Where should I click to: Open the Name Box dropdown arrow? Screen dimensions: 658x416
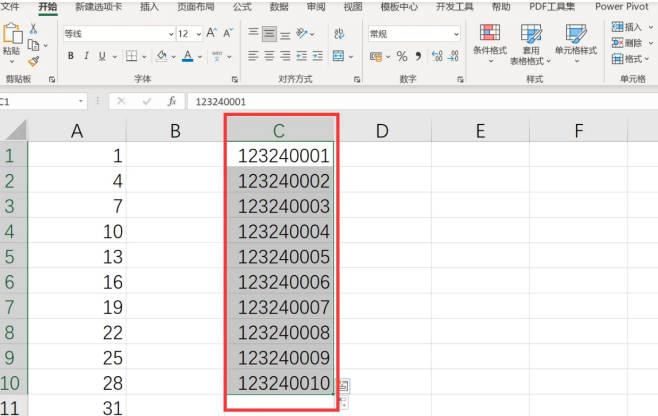click(x=81, y=101)
